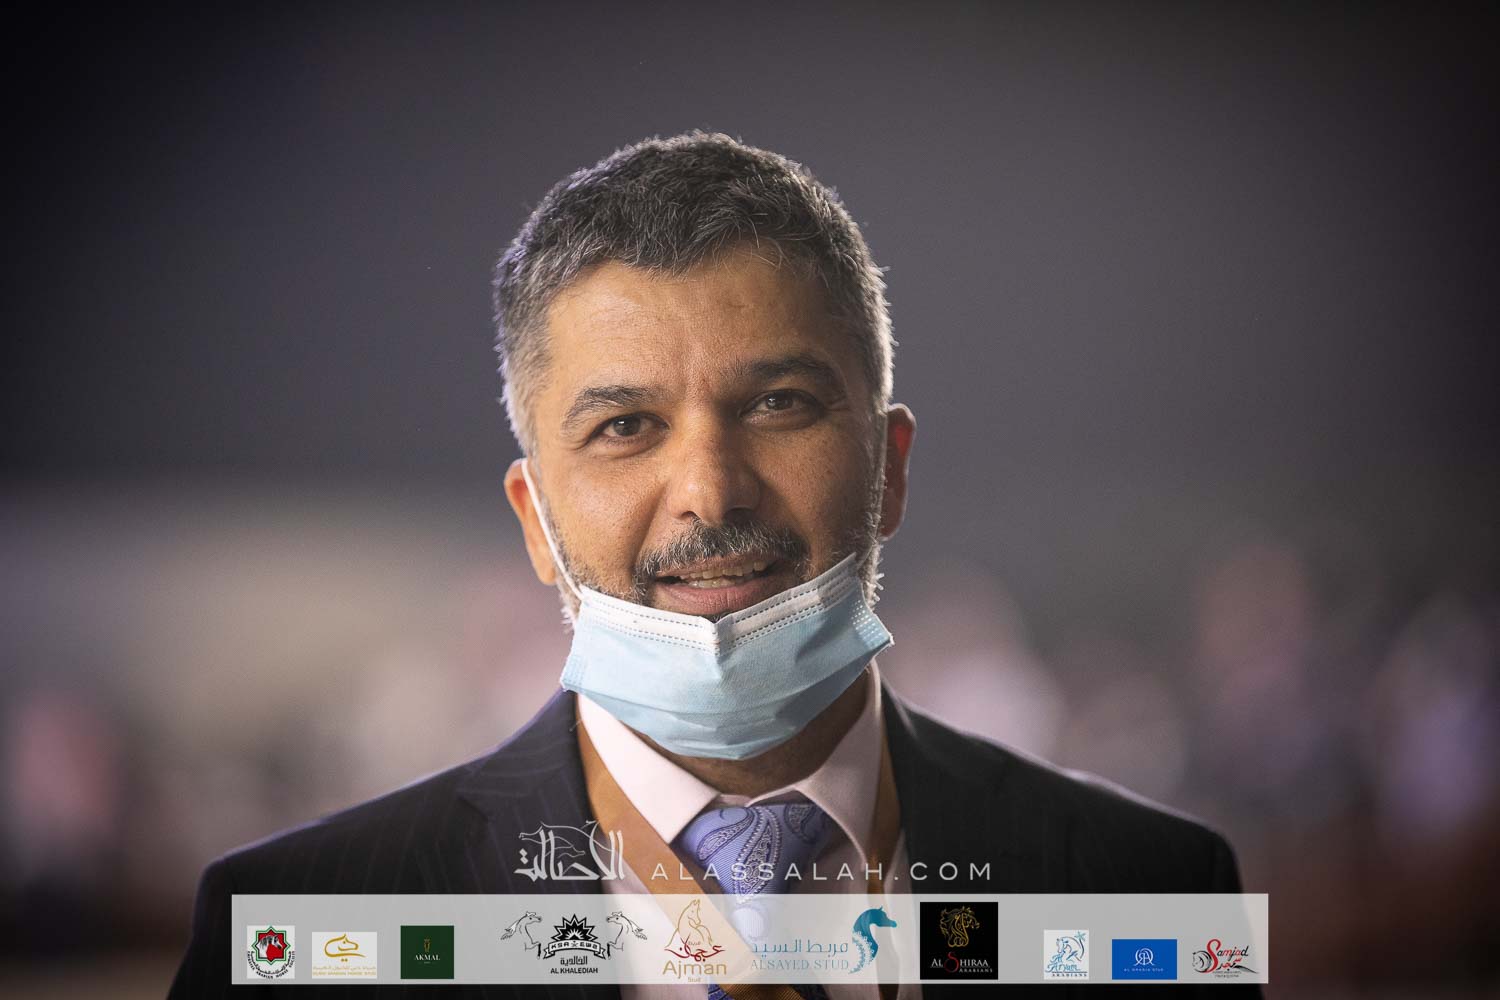Open the ALASSALAH.COM watermark link
The image size is (1500, 1000).
pos(820,871)
